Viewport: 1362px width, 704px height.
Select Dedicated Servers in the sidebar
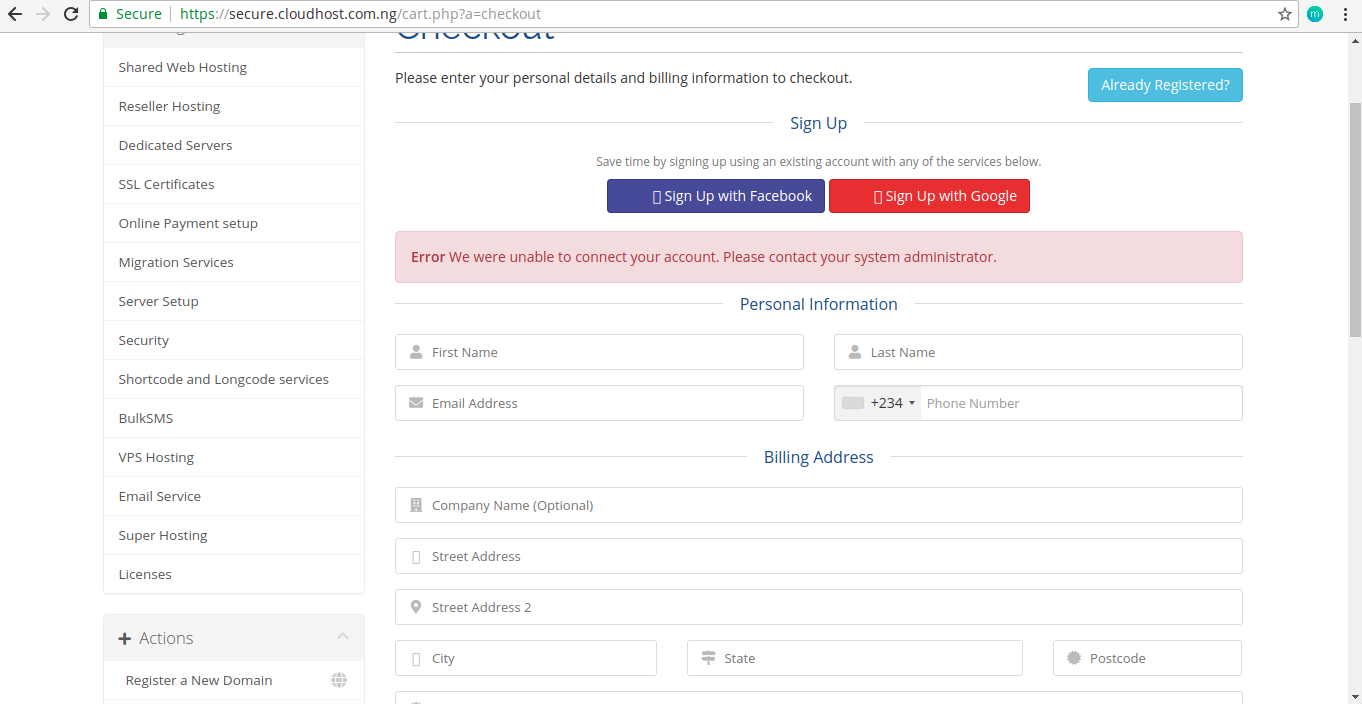(x=234, y=145)
